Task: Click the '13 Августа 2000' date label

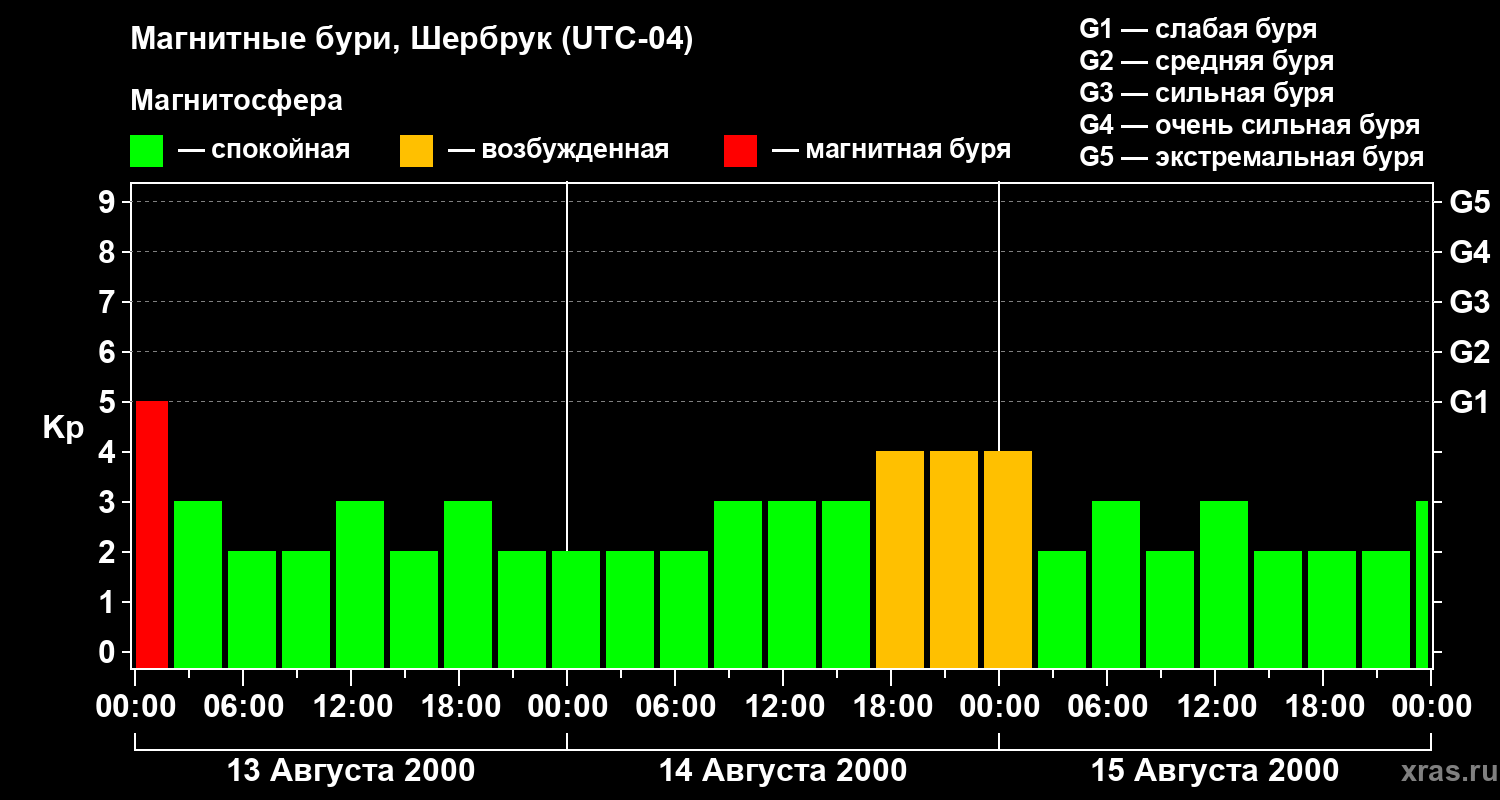Action: (x=351, y=771)
